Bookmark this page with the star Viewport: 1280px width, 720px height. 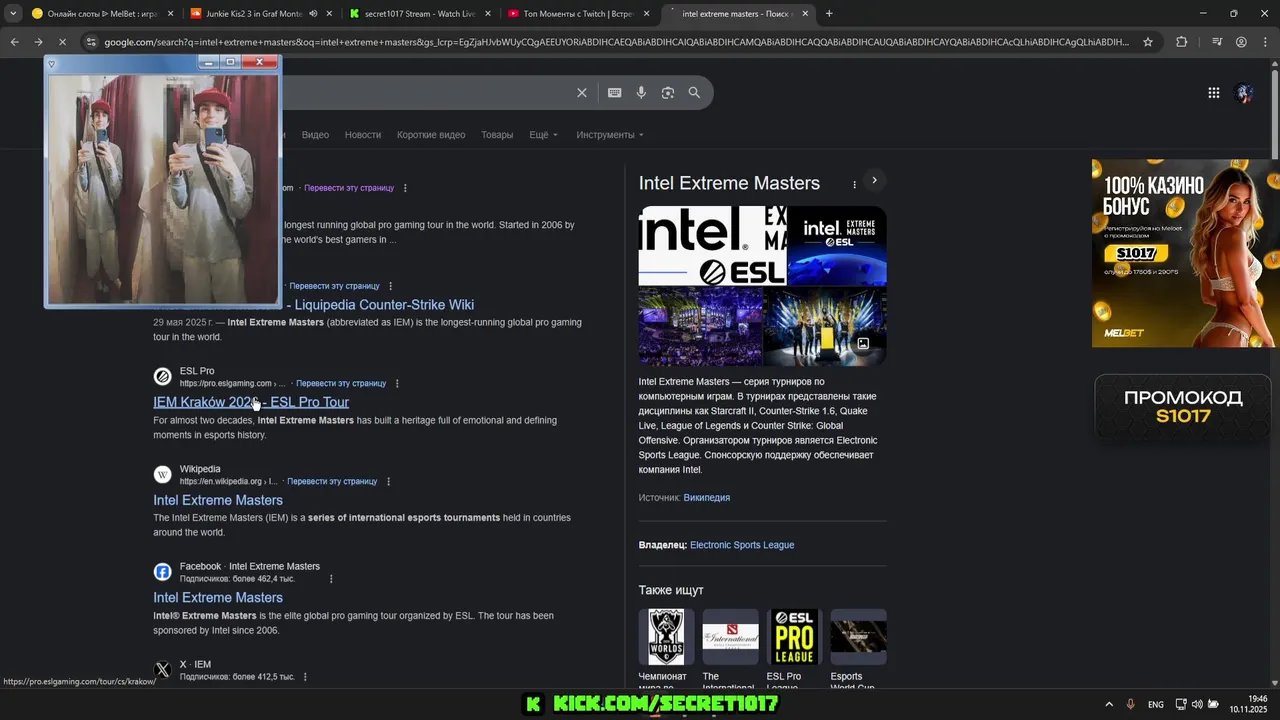1148,42
